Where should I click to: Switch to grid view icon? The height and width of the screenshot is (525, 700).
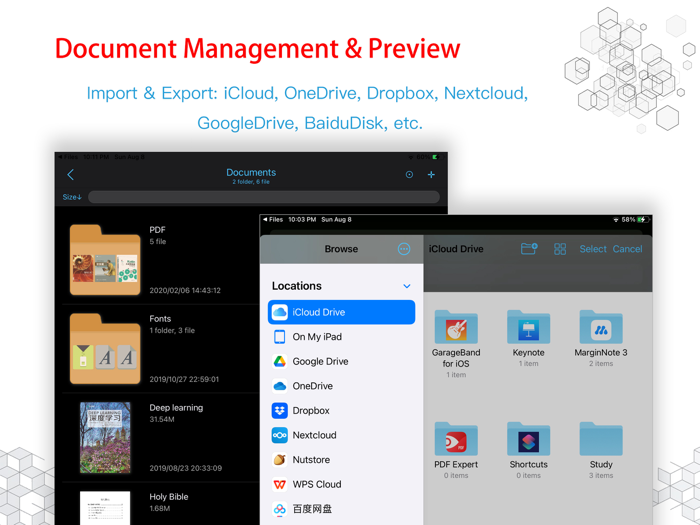[560, 249]
